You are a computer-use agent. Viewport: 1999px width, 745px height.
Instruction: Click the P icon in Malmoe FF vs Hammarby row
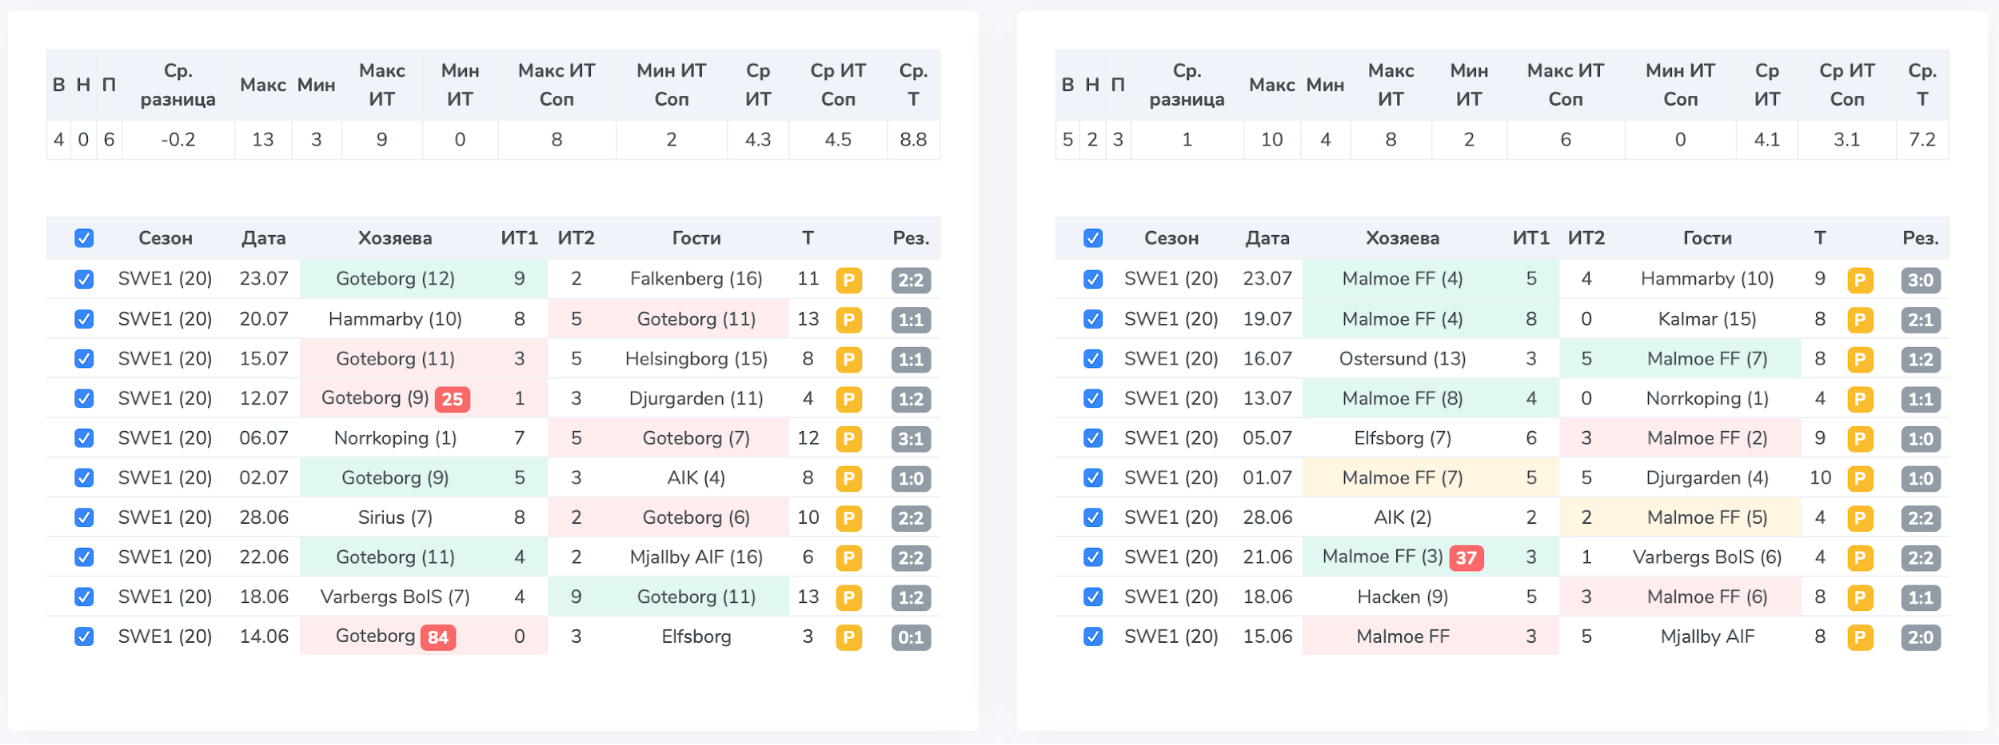(1860, 280)
